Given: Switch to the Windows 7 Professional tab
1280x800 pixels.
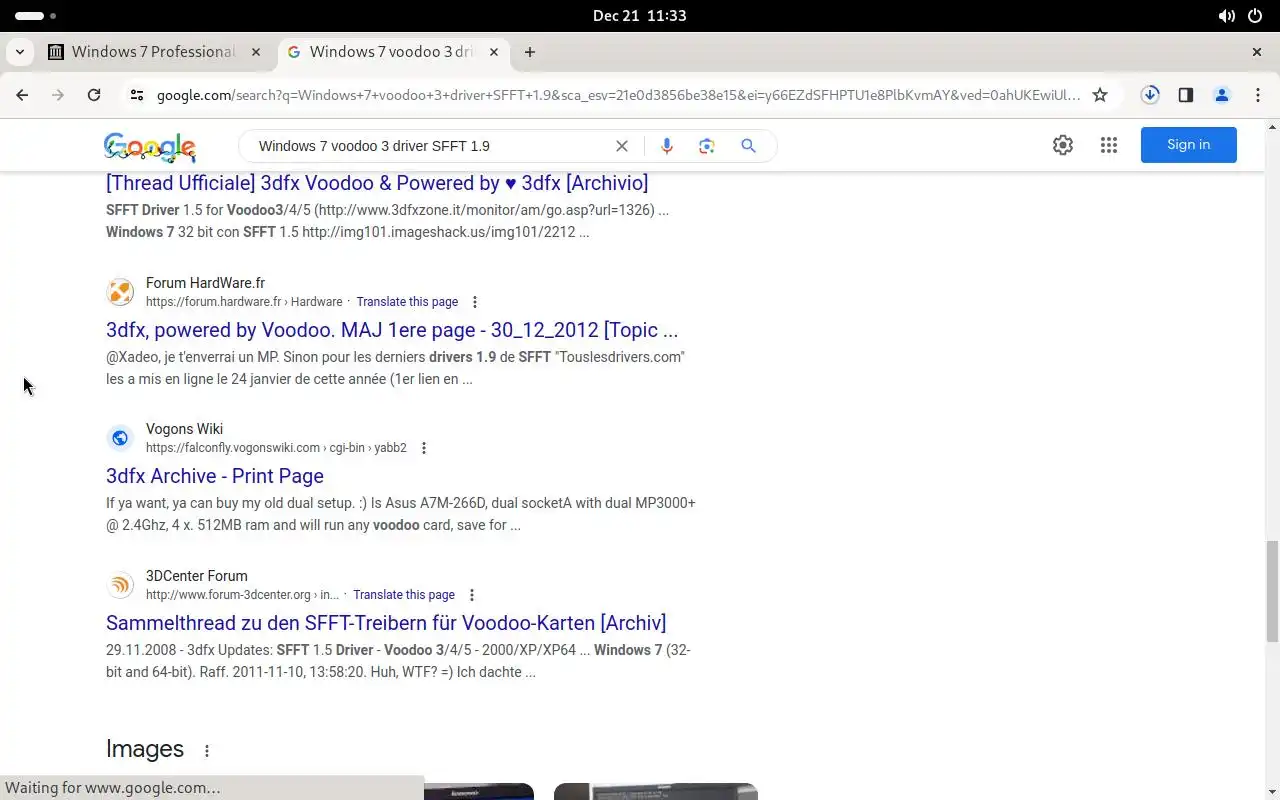Looking at the screenshot, I should (x=155, y=52).
